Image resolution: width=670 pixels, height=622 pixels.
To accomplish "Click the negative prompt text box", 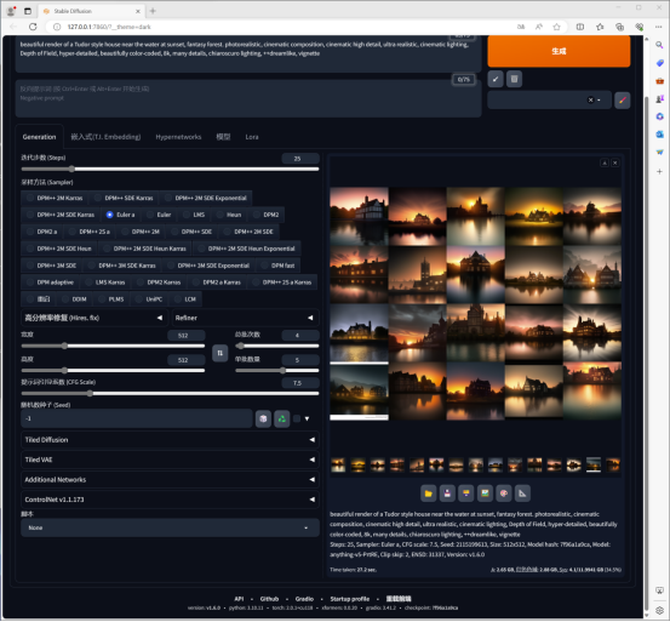I will [248, 98].
